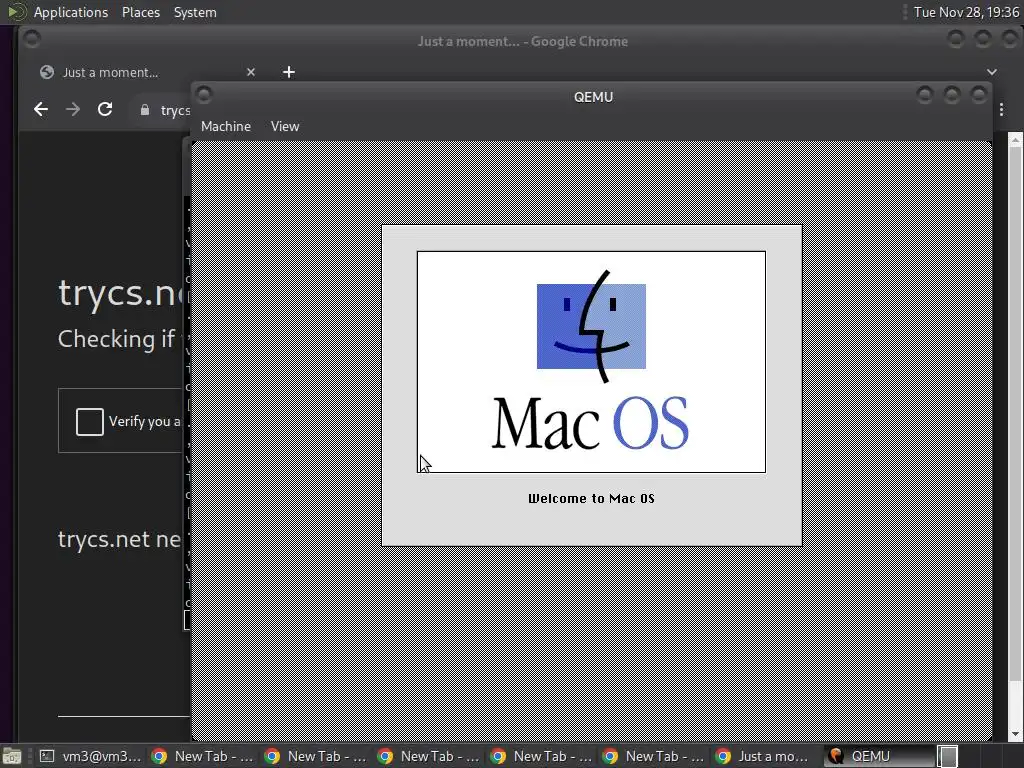Click the 'Welcome to Mac OS' text
The width and height of the screenshot is (1024, 768).
pos(591,498)
